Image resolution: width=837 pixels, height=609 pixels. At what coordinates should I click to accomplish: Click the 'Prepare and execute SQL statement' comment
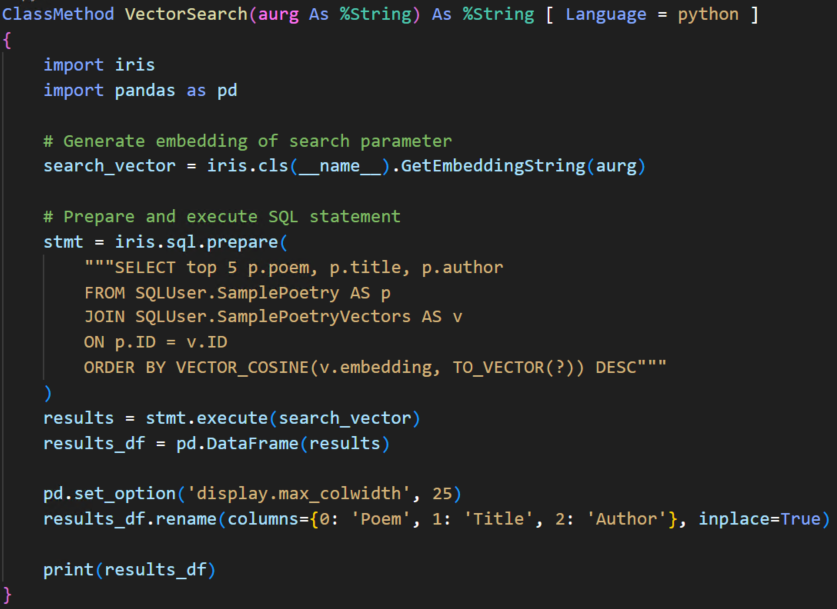221,216
